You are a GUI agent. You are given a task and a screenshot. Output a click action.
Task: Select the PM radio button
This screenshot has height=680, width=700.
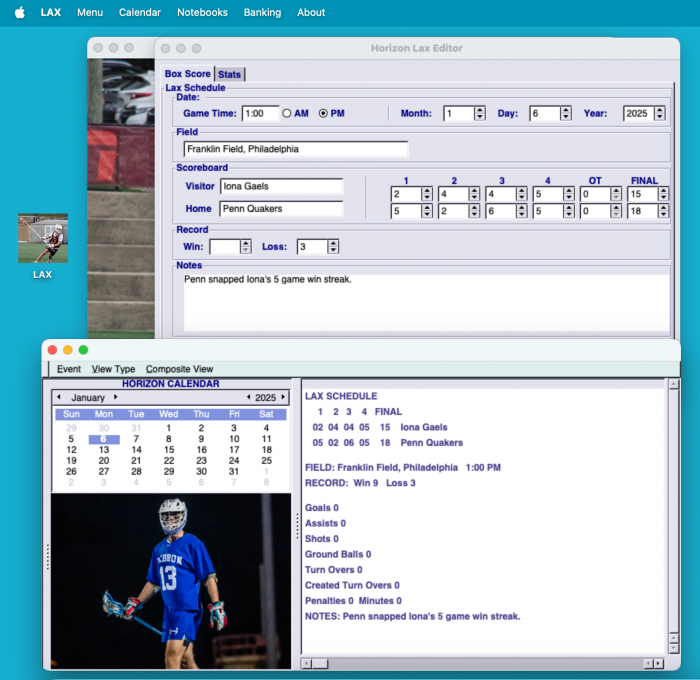tap(323, 114)
